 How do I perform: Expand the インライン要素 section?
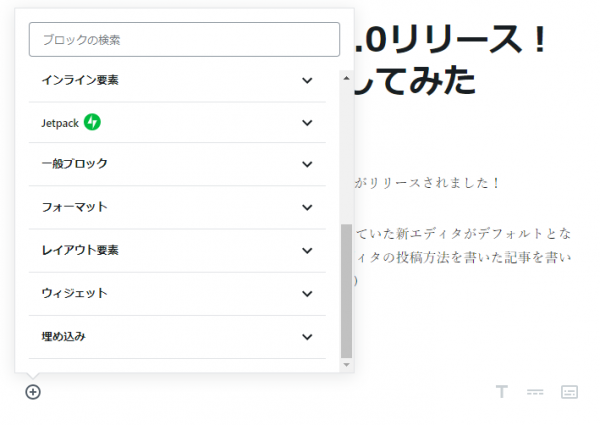coord(177,80)
